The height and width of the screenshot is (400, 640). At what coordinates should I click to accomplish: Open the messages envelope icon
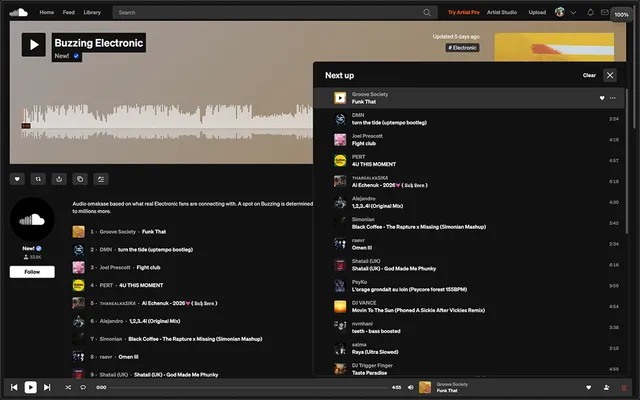tap(604, 13)
